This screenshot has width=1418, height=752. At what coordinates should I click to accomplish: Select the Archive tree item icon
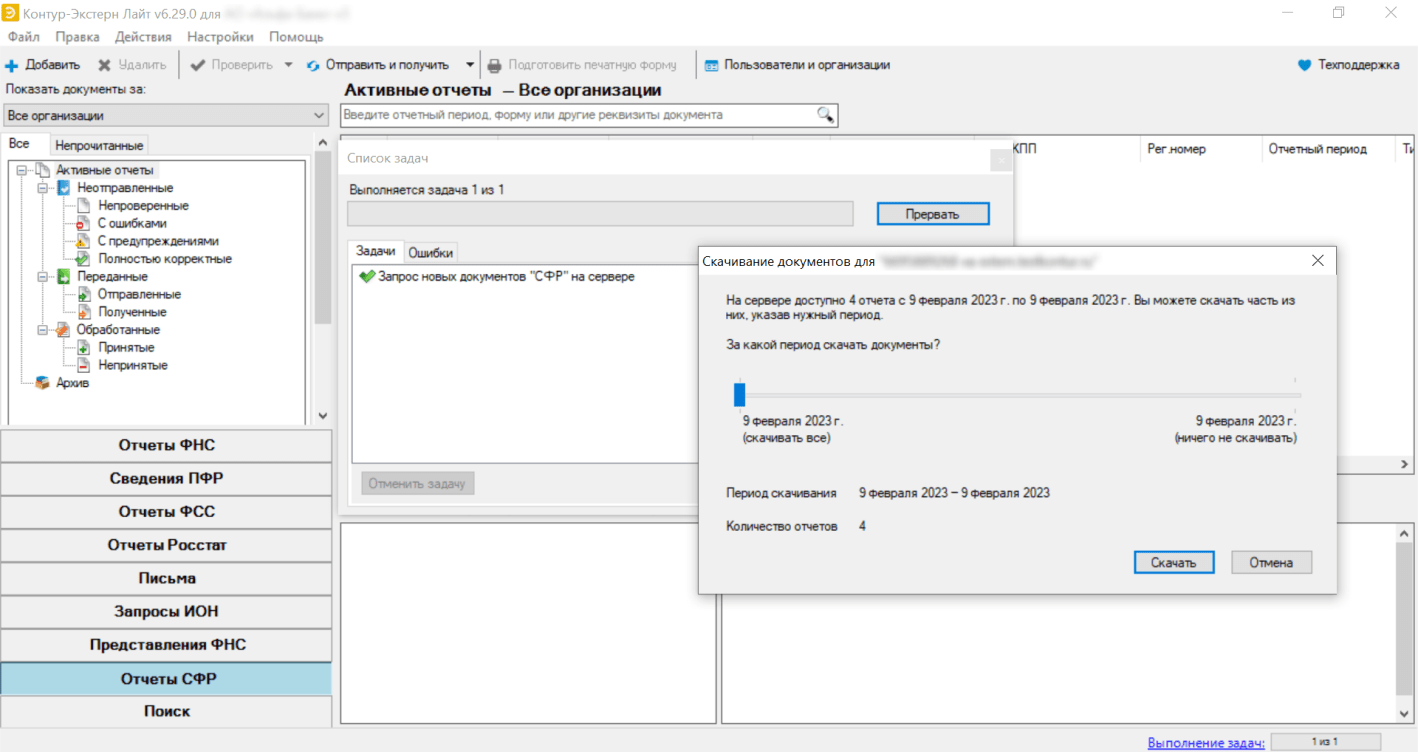tap(43, 383)
